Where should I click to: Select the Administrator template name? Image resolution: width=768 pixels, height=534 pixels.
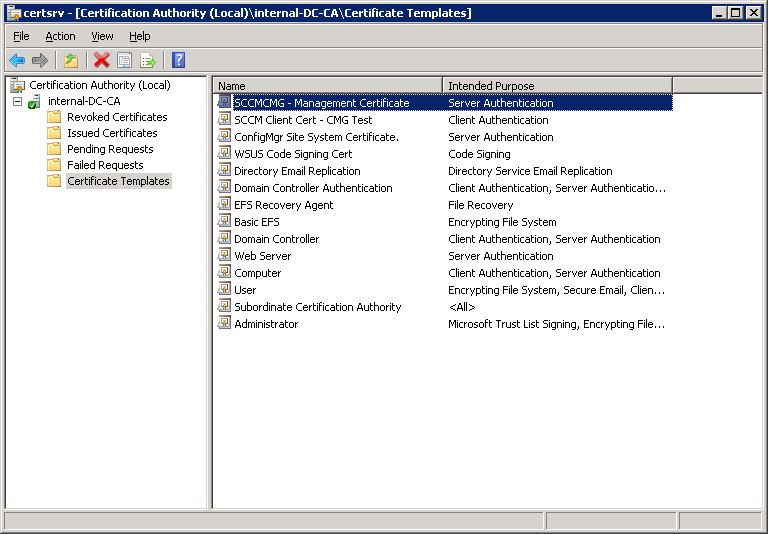click(x=266, y=324)
